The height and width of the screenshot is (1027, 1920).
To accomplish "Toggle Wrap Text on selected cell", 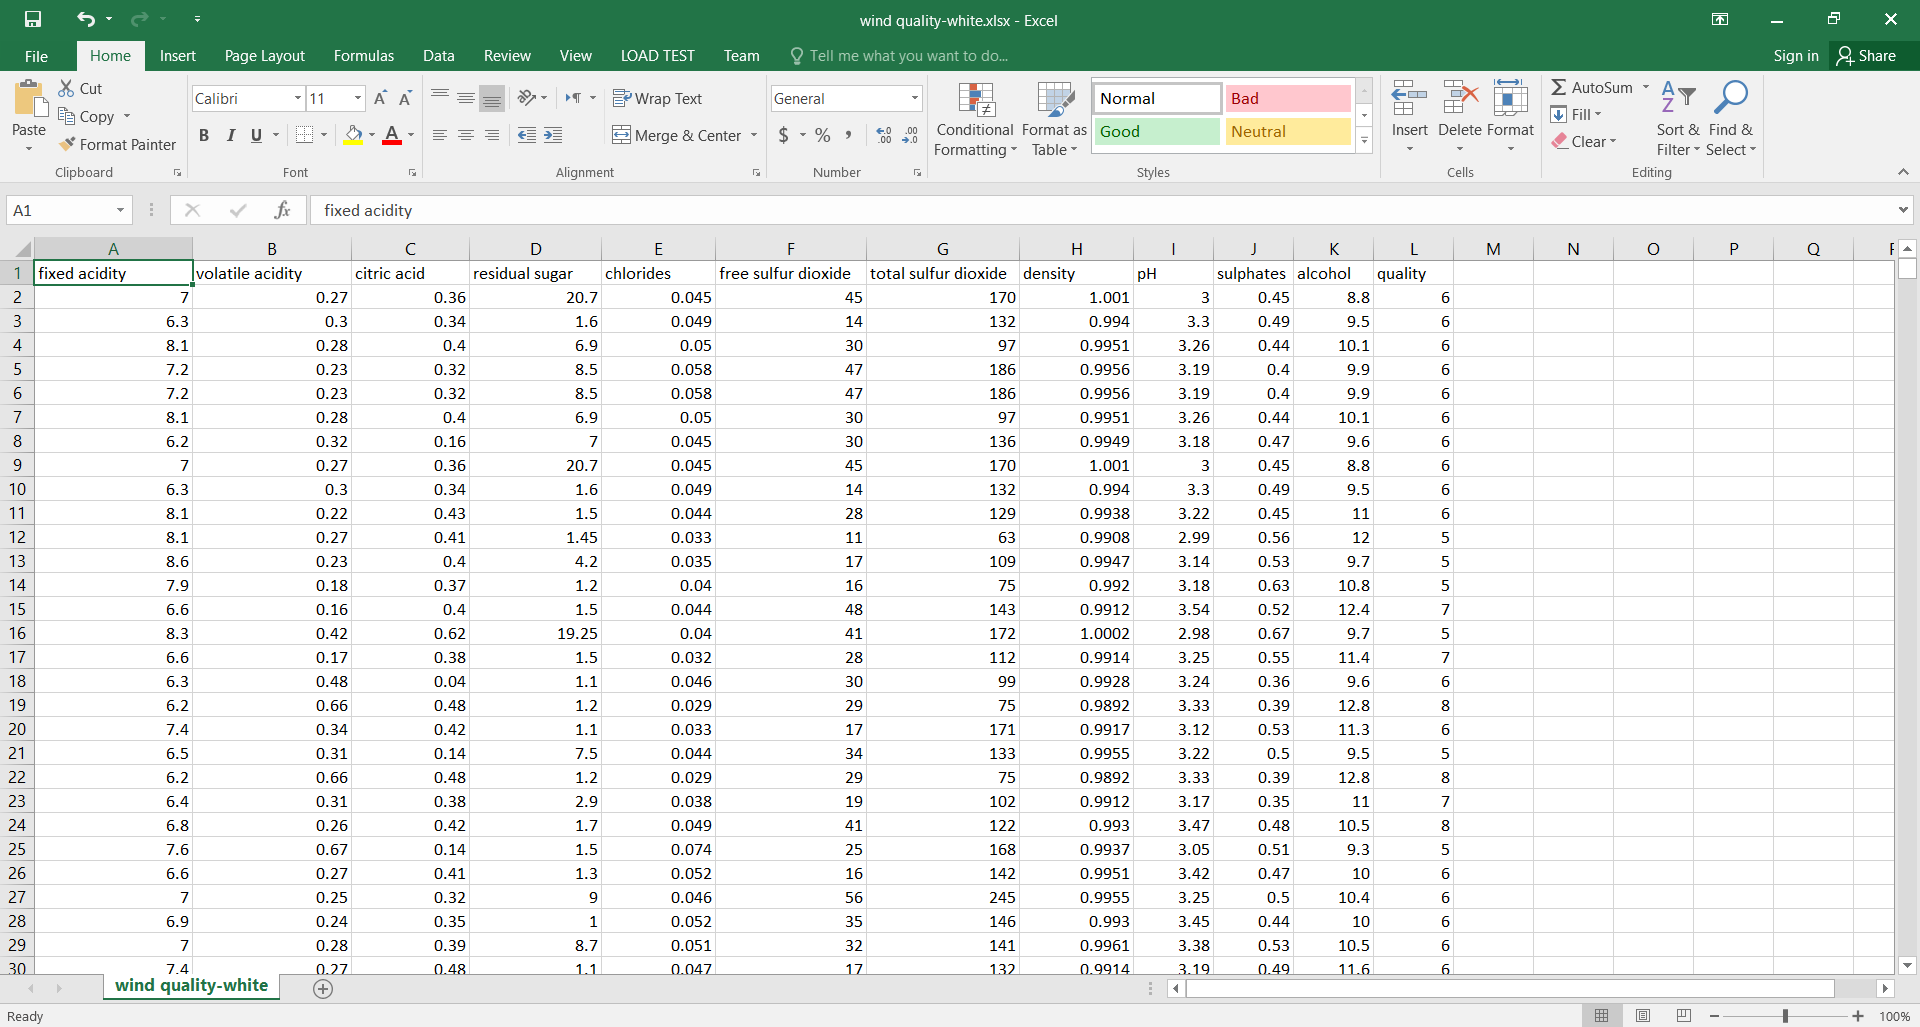I will pyautogui.click(x=657, y=98).
